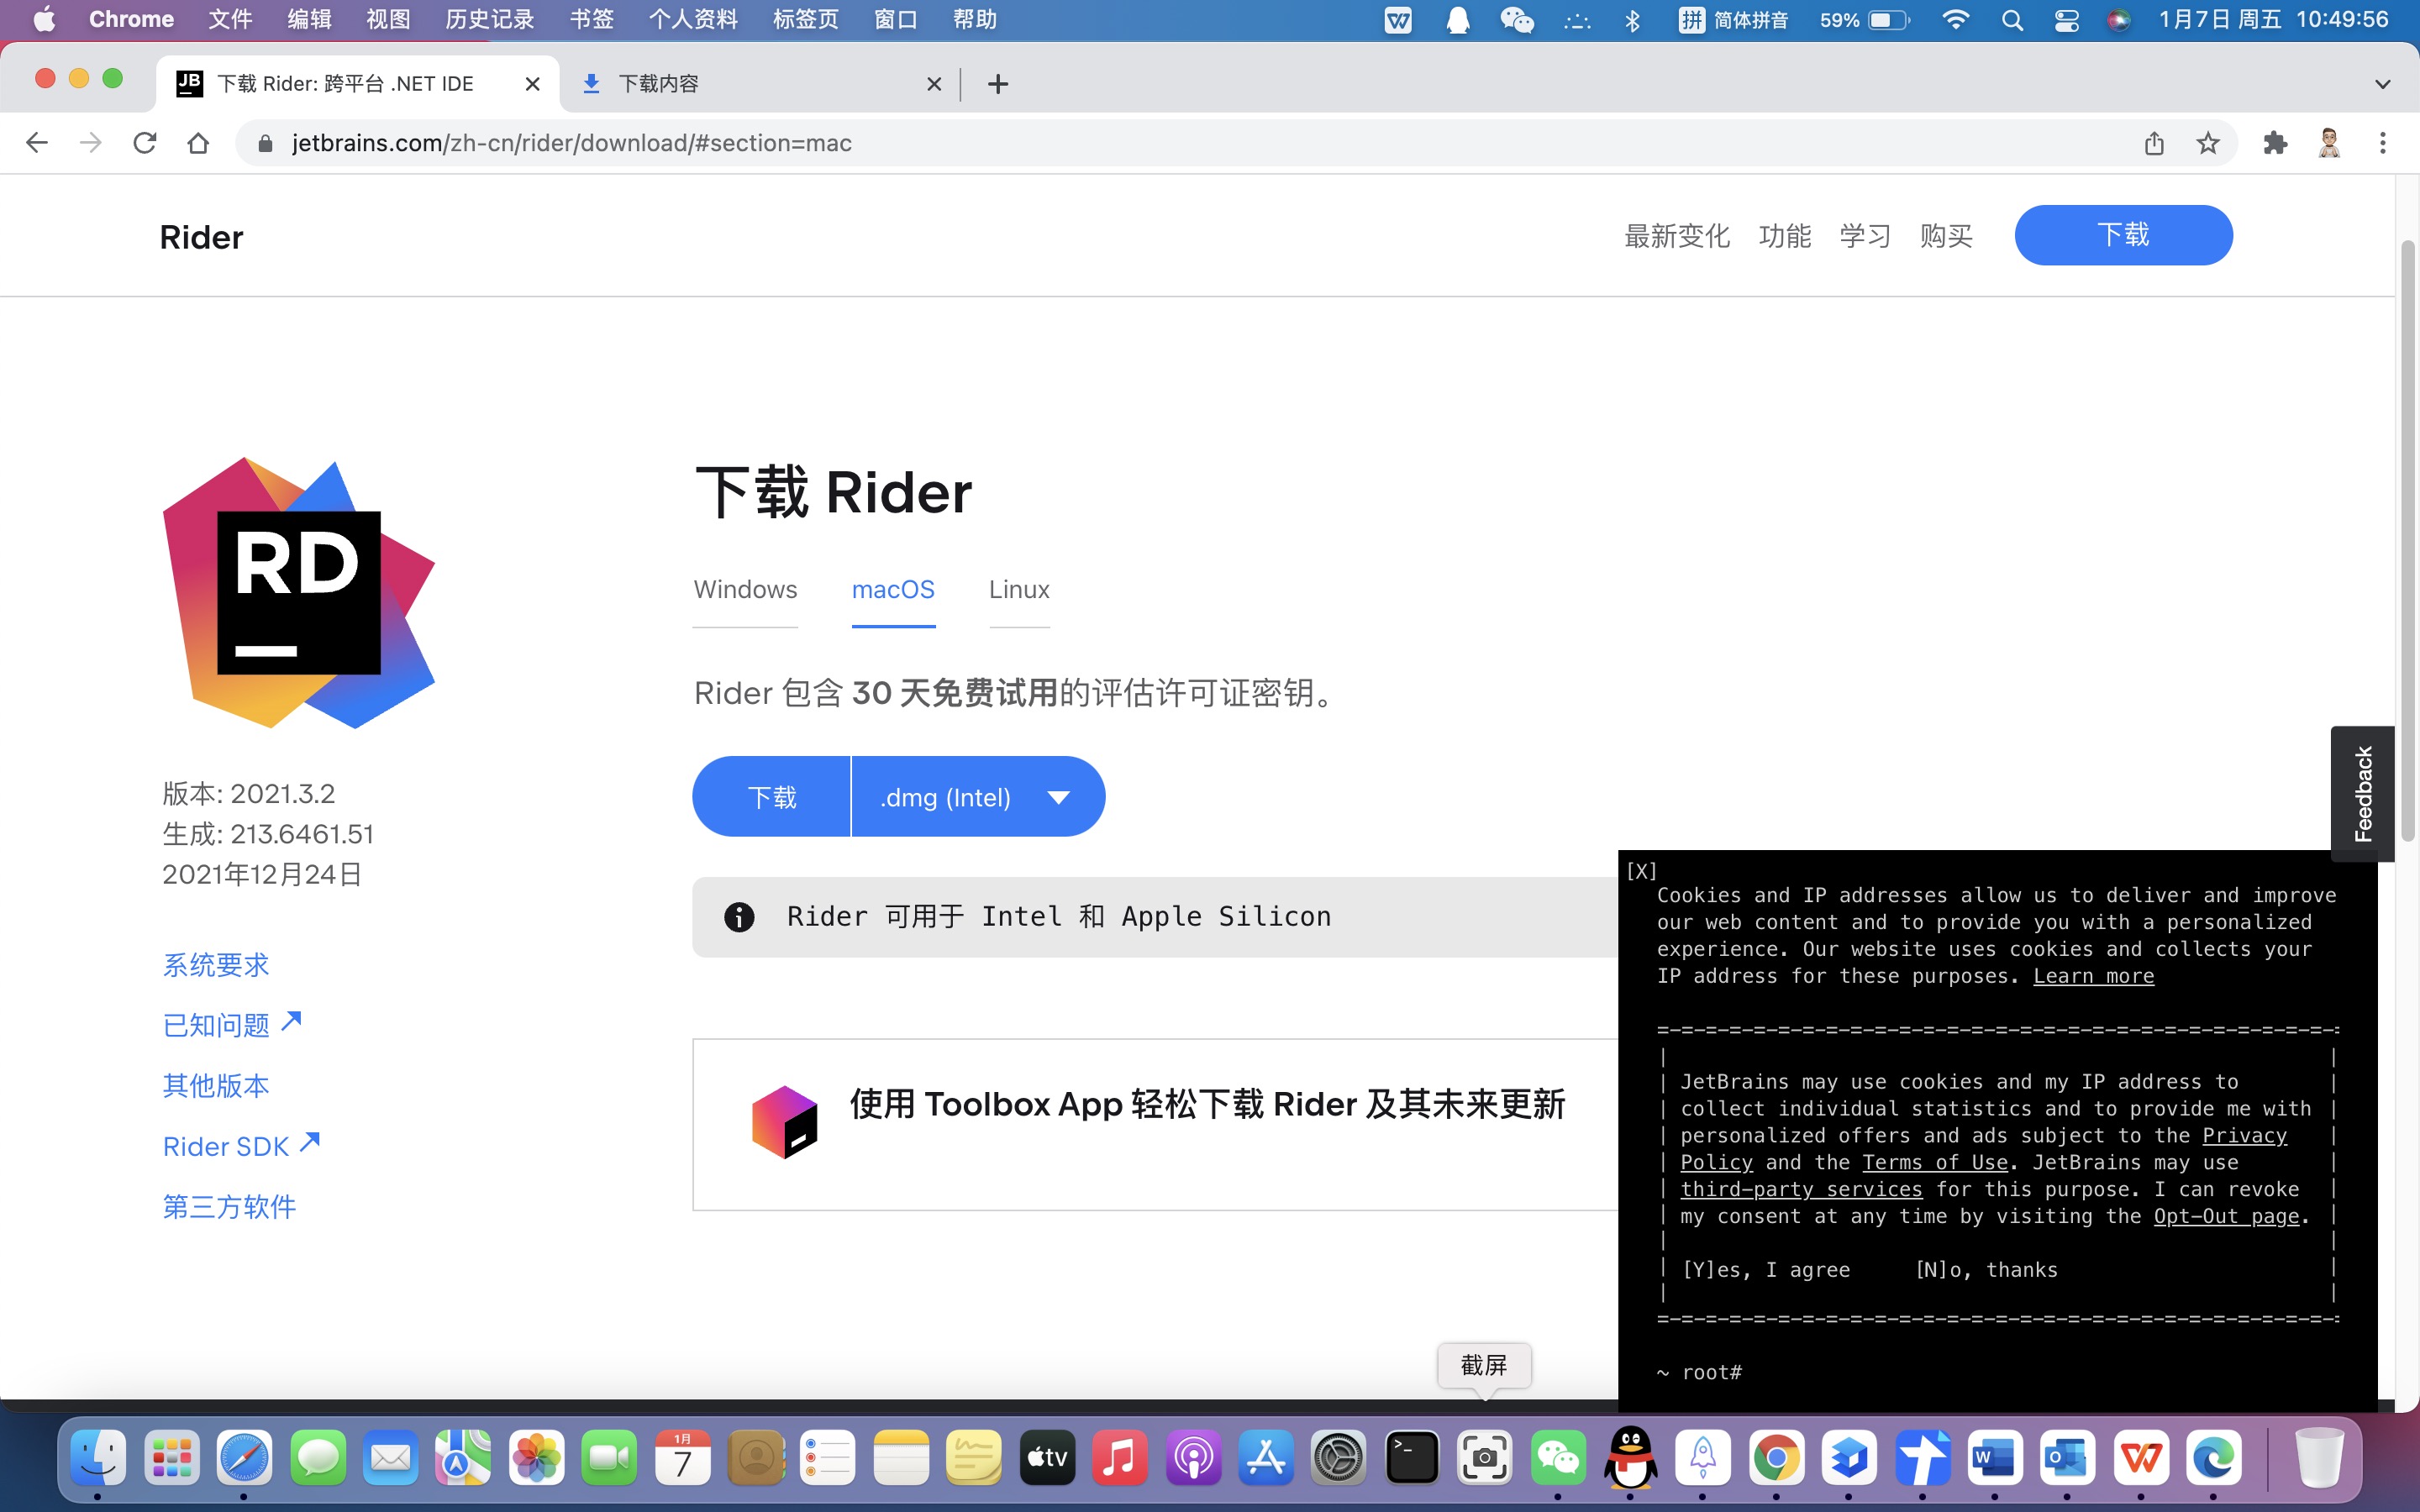2420x1512 pixels.
Task: Expand the Chrome tab search chevron
Action: click(2382, 84)
